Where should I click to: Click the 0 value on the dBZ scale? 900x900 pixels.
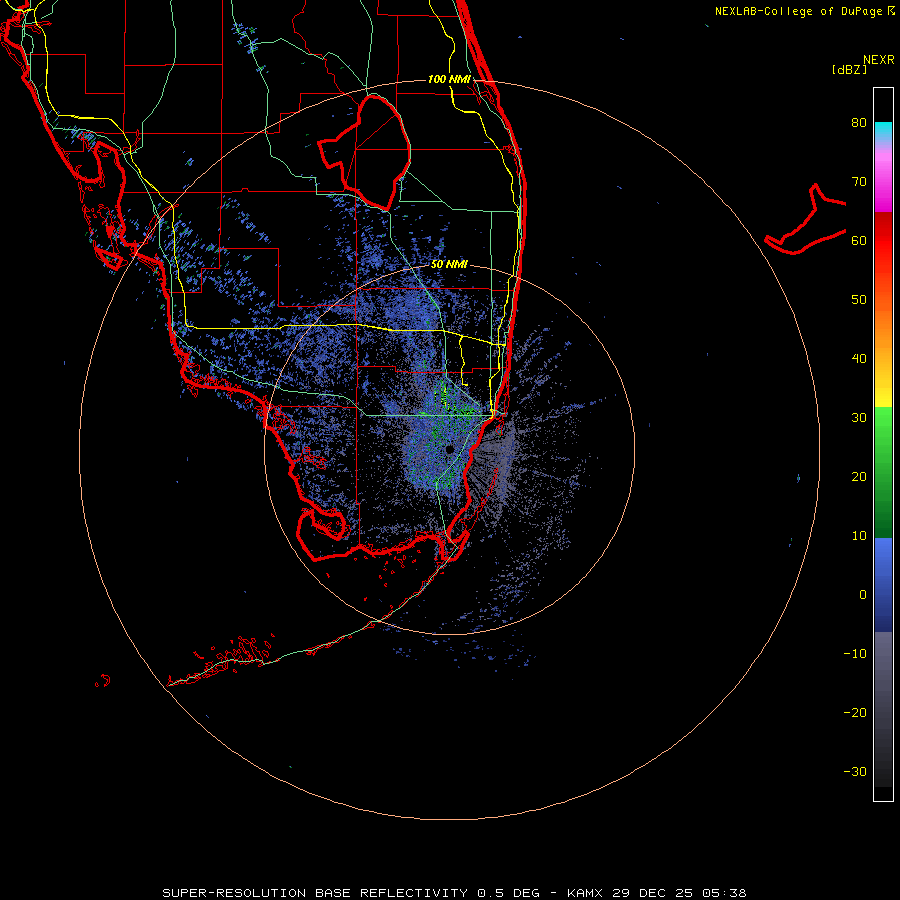coord(863,595)
